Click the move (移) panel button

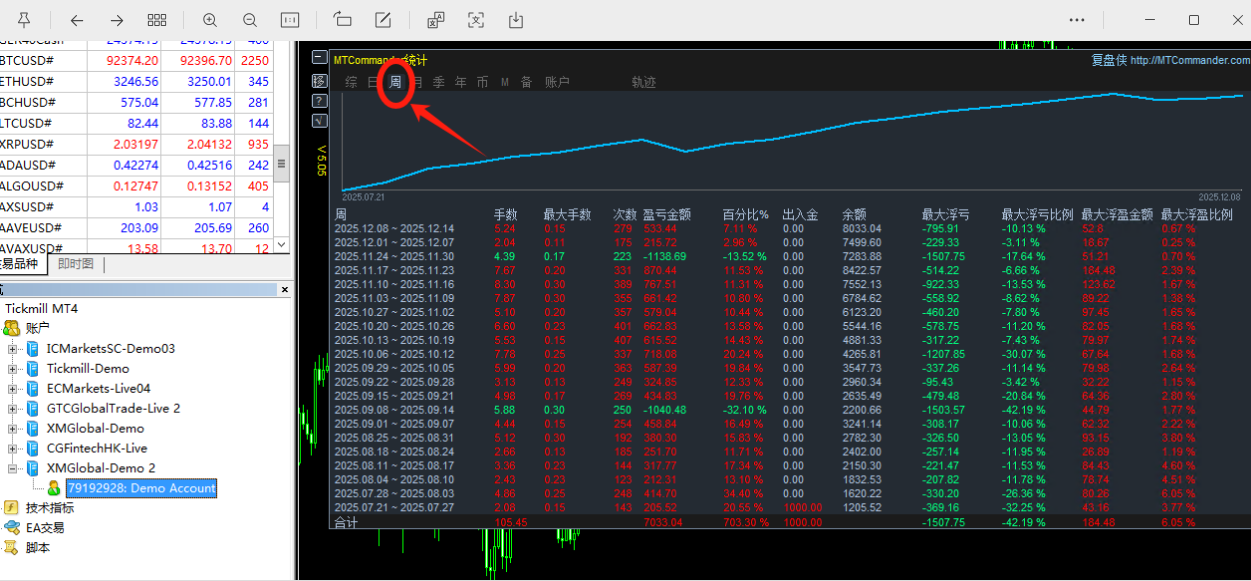point(319,80)
